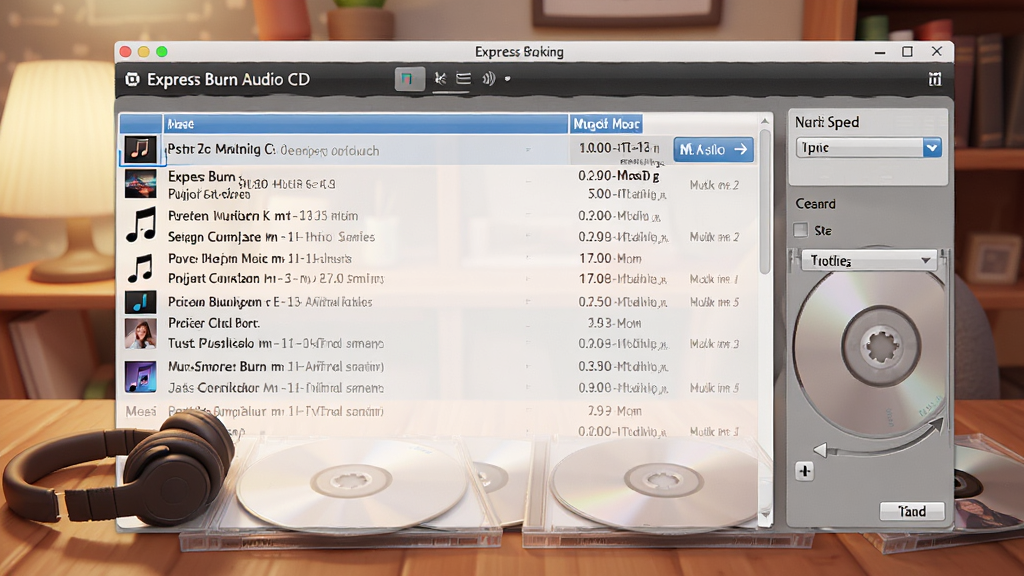Screen dimensions: 1024x576
Task: Click the vertical scrollbar thumb of list
Action: pyautogui.click(x=765, y=201)
